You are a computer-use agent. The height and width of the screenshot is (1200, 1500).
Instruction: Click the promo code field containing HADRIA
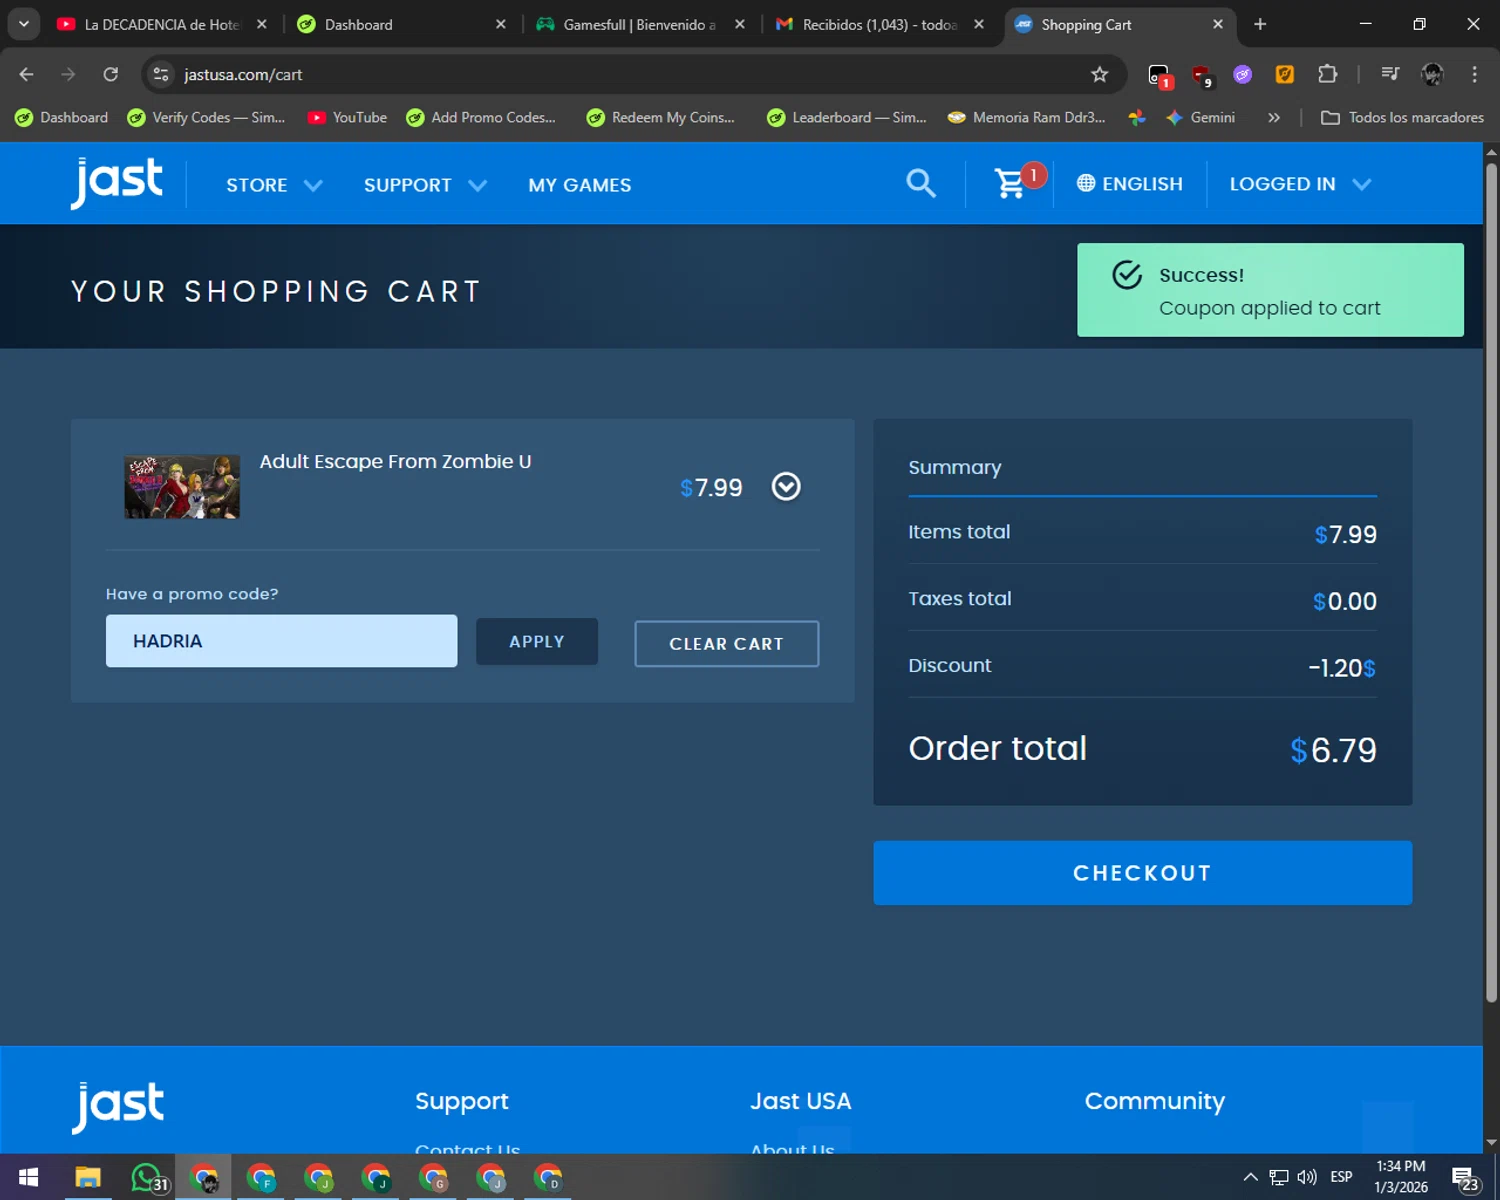coord(281,641)
